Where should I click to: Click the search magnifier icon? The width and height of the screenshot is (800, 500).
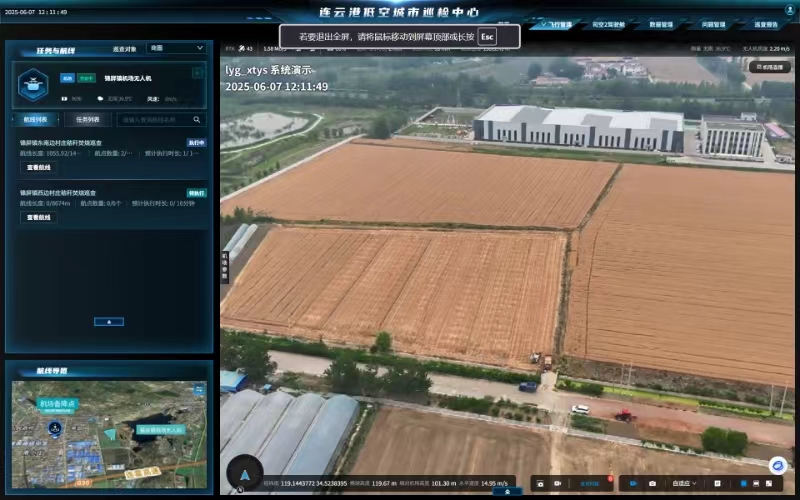(197, 120)
